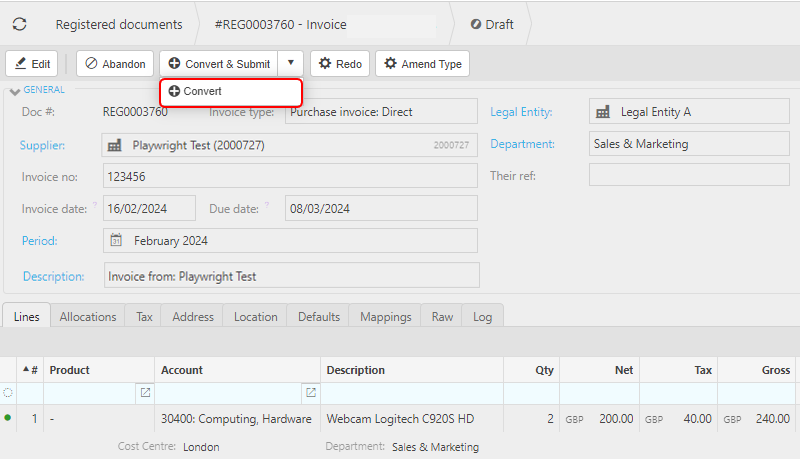Click the green status dot on line 1
801x459 pixels.
[x=8, y=418]
